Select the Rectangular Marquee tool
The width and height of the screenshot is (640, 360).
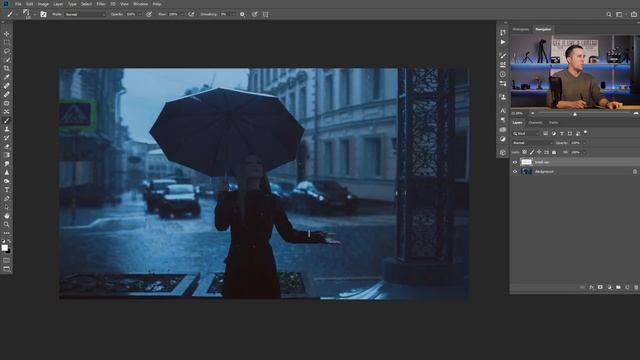pos(7,42)
